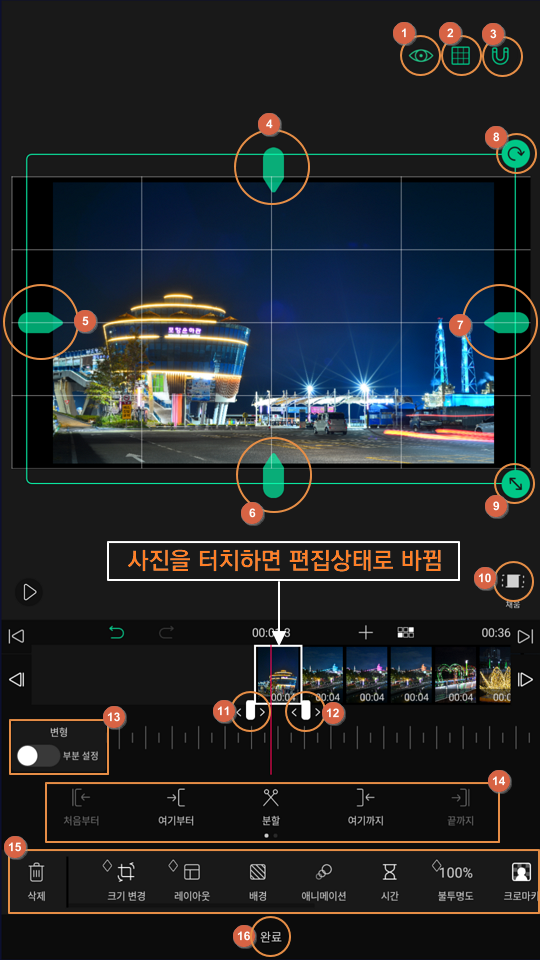Step to previous clip with left arrow
Viewport: 540px width, 960px height.
(17, 680)
